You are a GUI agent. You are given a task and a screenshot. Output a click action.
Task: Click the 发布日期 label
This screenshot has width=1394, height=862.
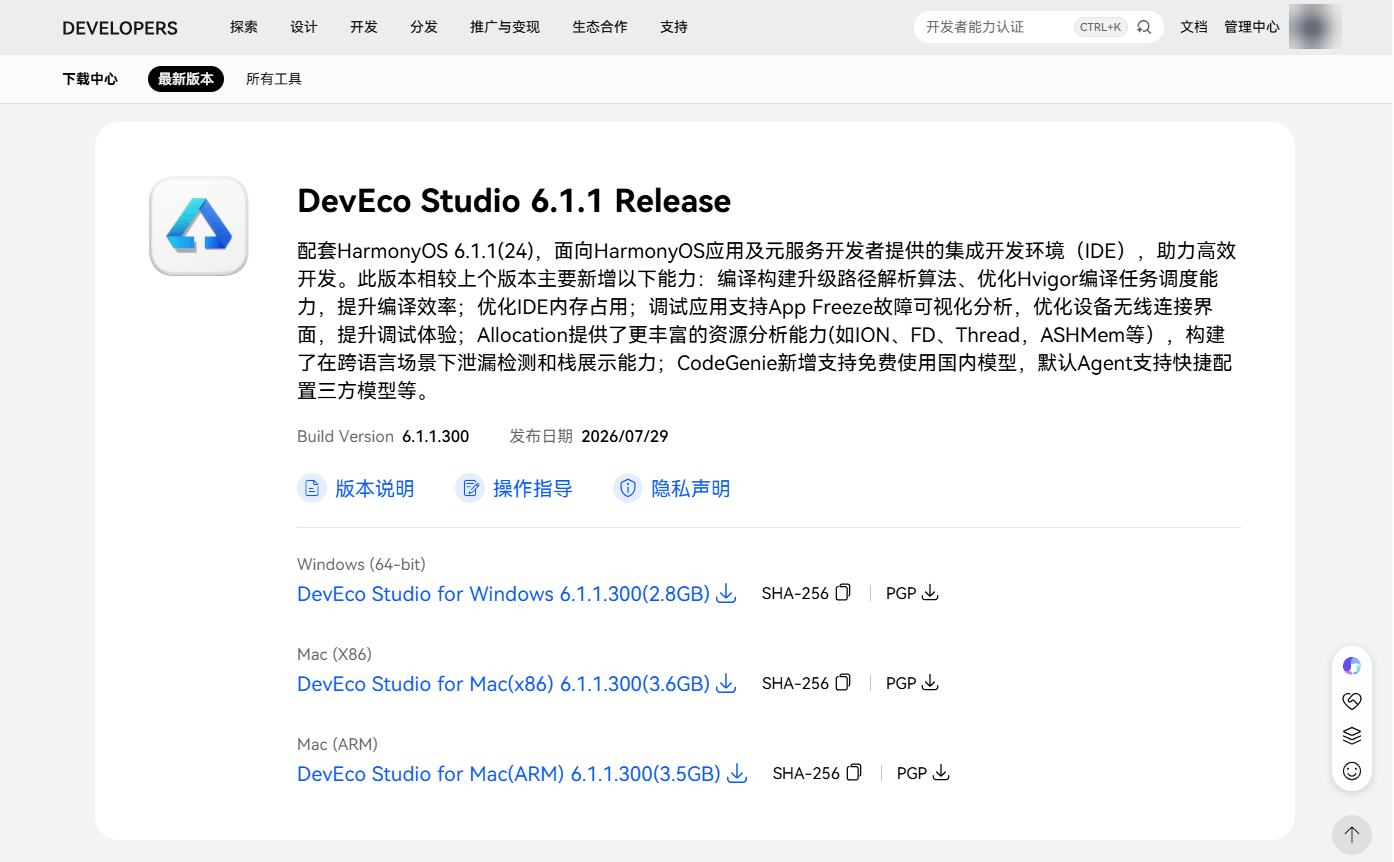pyautogui.click(x=541, y=436)
